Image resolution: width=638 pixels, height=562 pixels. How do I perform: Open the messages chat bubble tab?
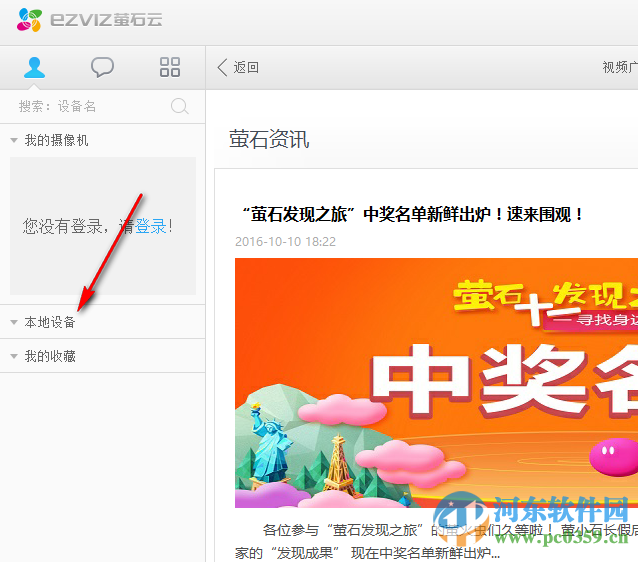point(102,67)
